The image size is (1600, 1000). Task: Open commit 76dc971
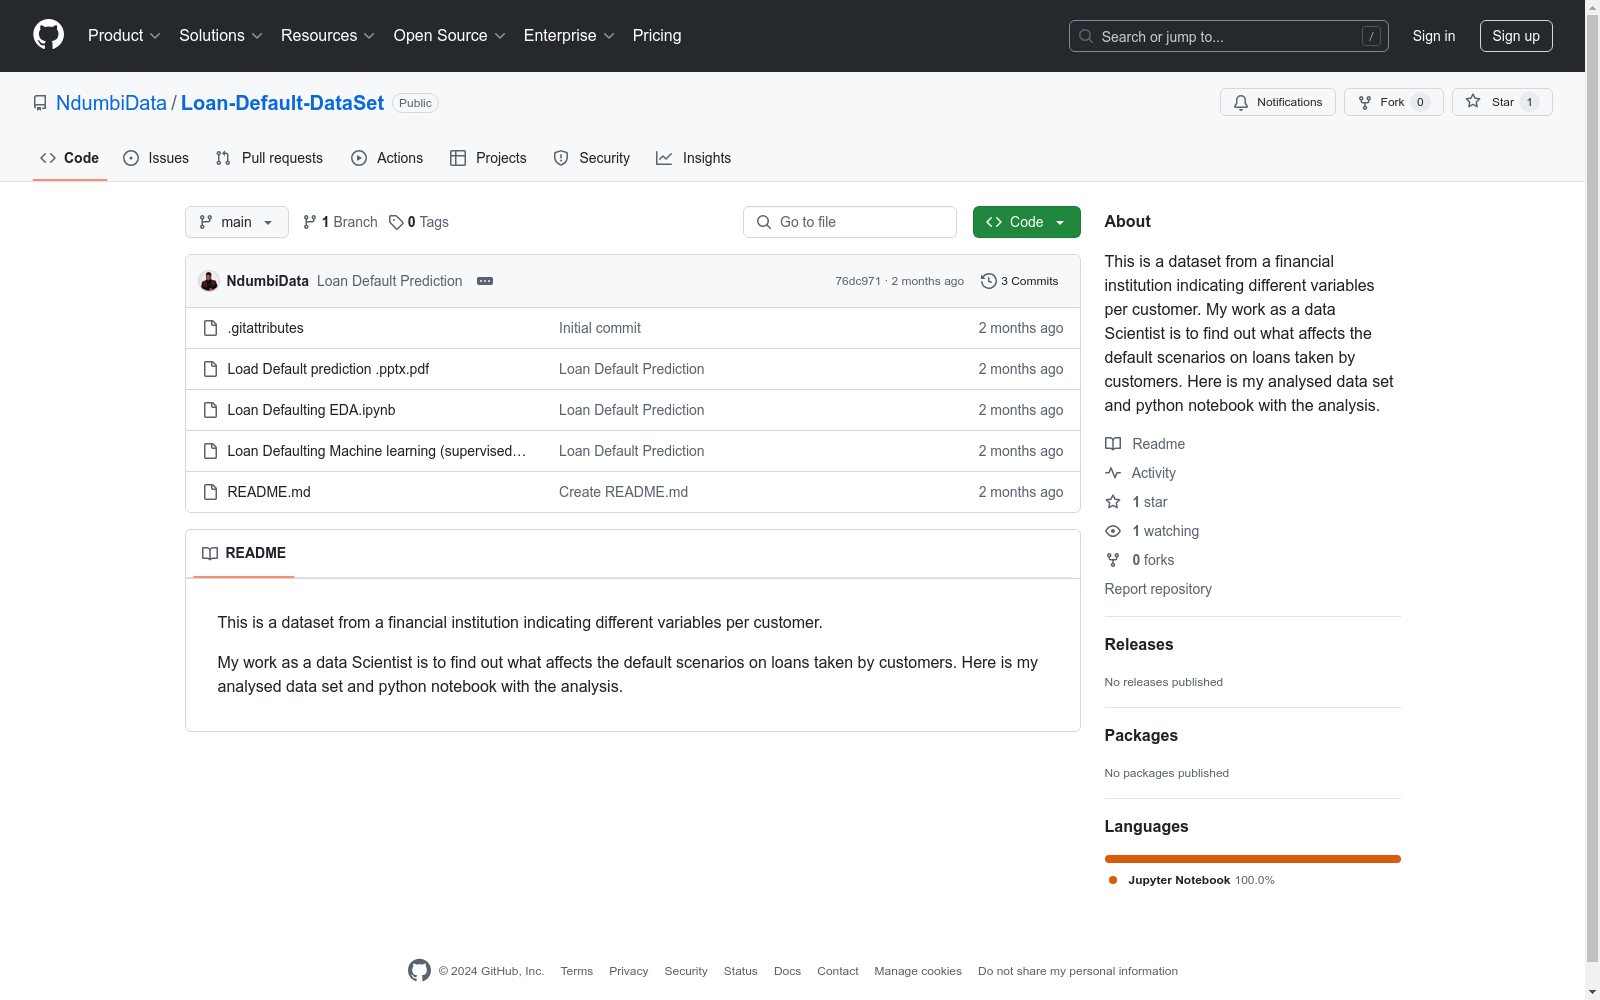click(x=858, y=281)
